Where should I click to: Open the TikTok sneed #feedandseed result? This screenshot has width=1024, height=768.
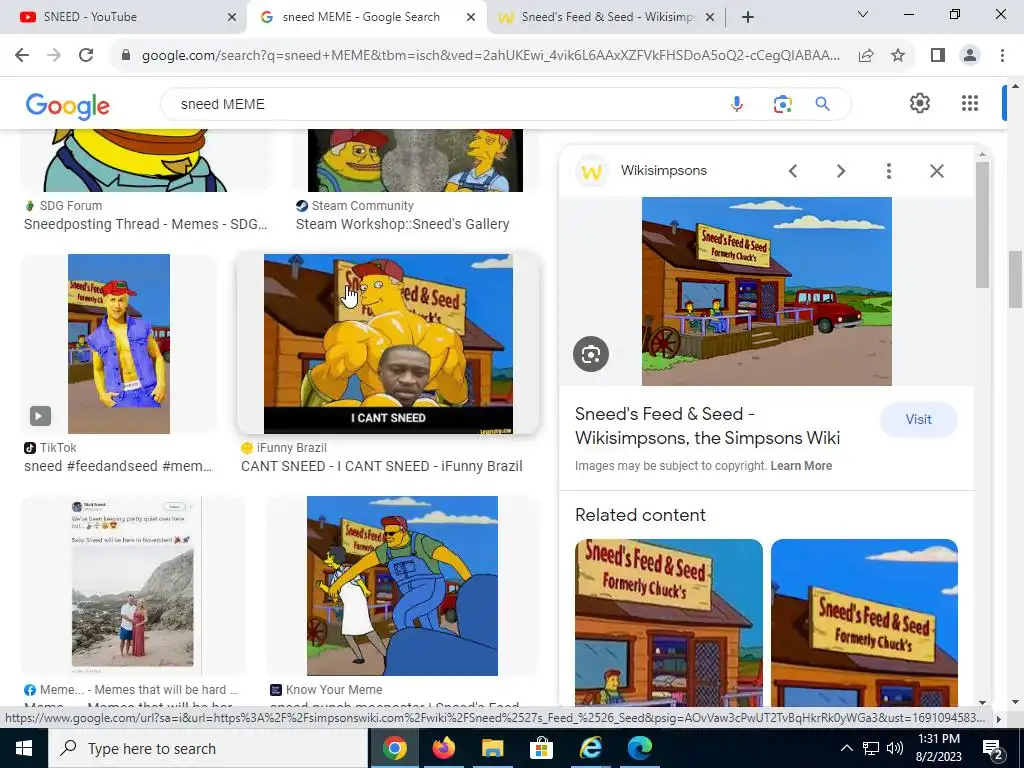click(118, 466)
